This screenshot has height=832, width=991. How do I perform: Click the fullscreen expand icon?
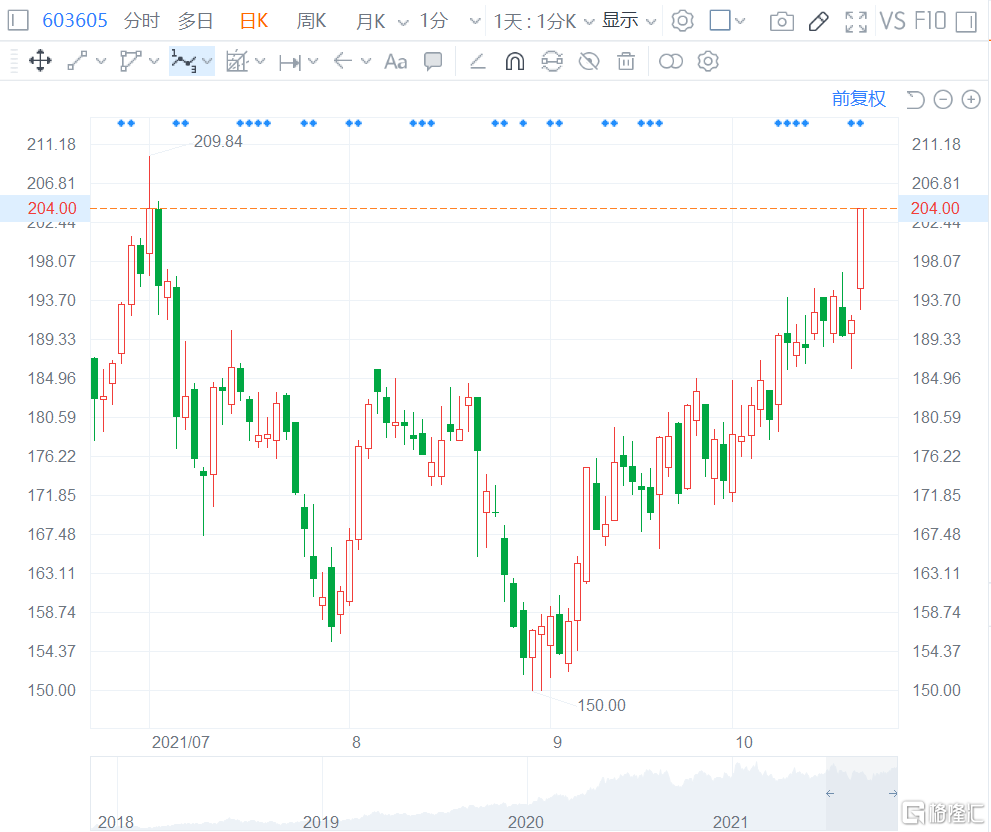click(x=856, y=21)
